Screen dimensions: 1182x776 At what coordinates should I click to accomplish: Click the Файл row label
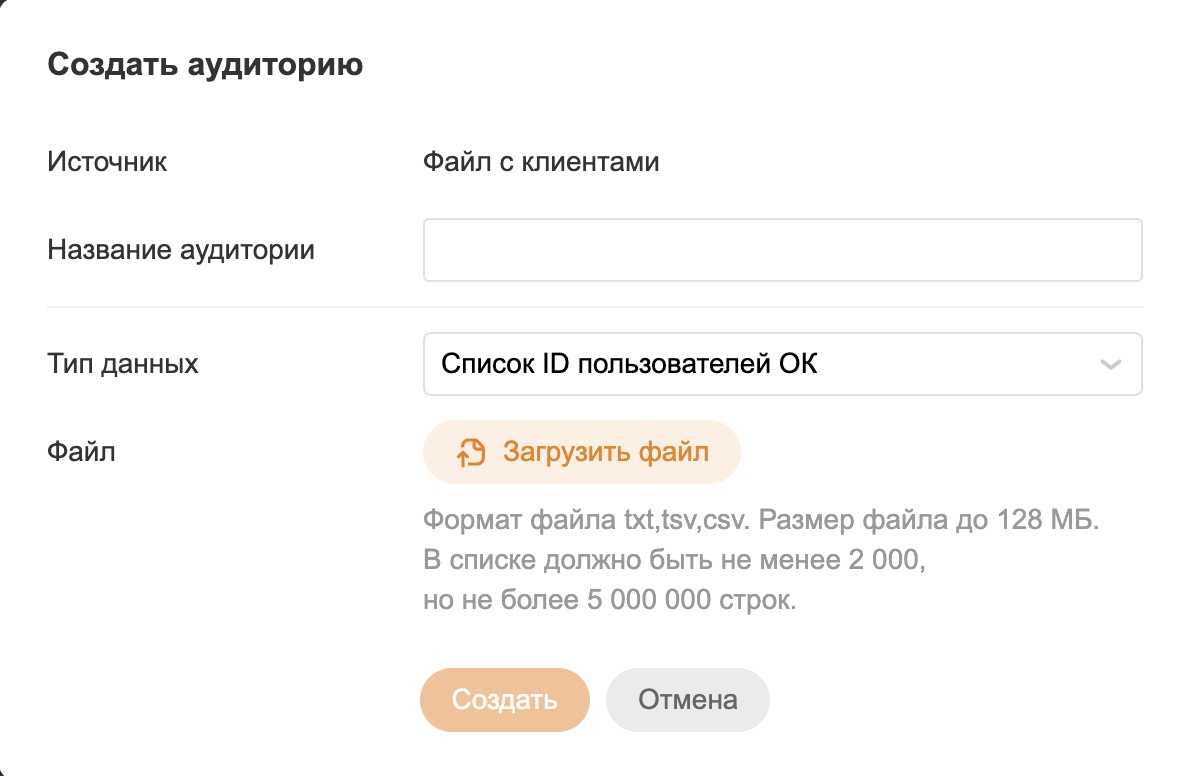tap(81, 452)
